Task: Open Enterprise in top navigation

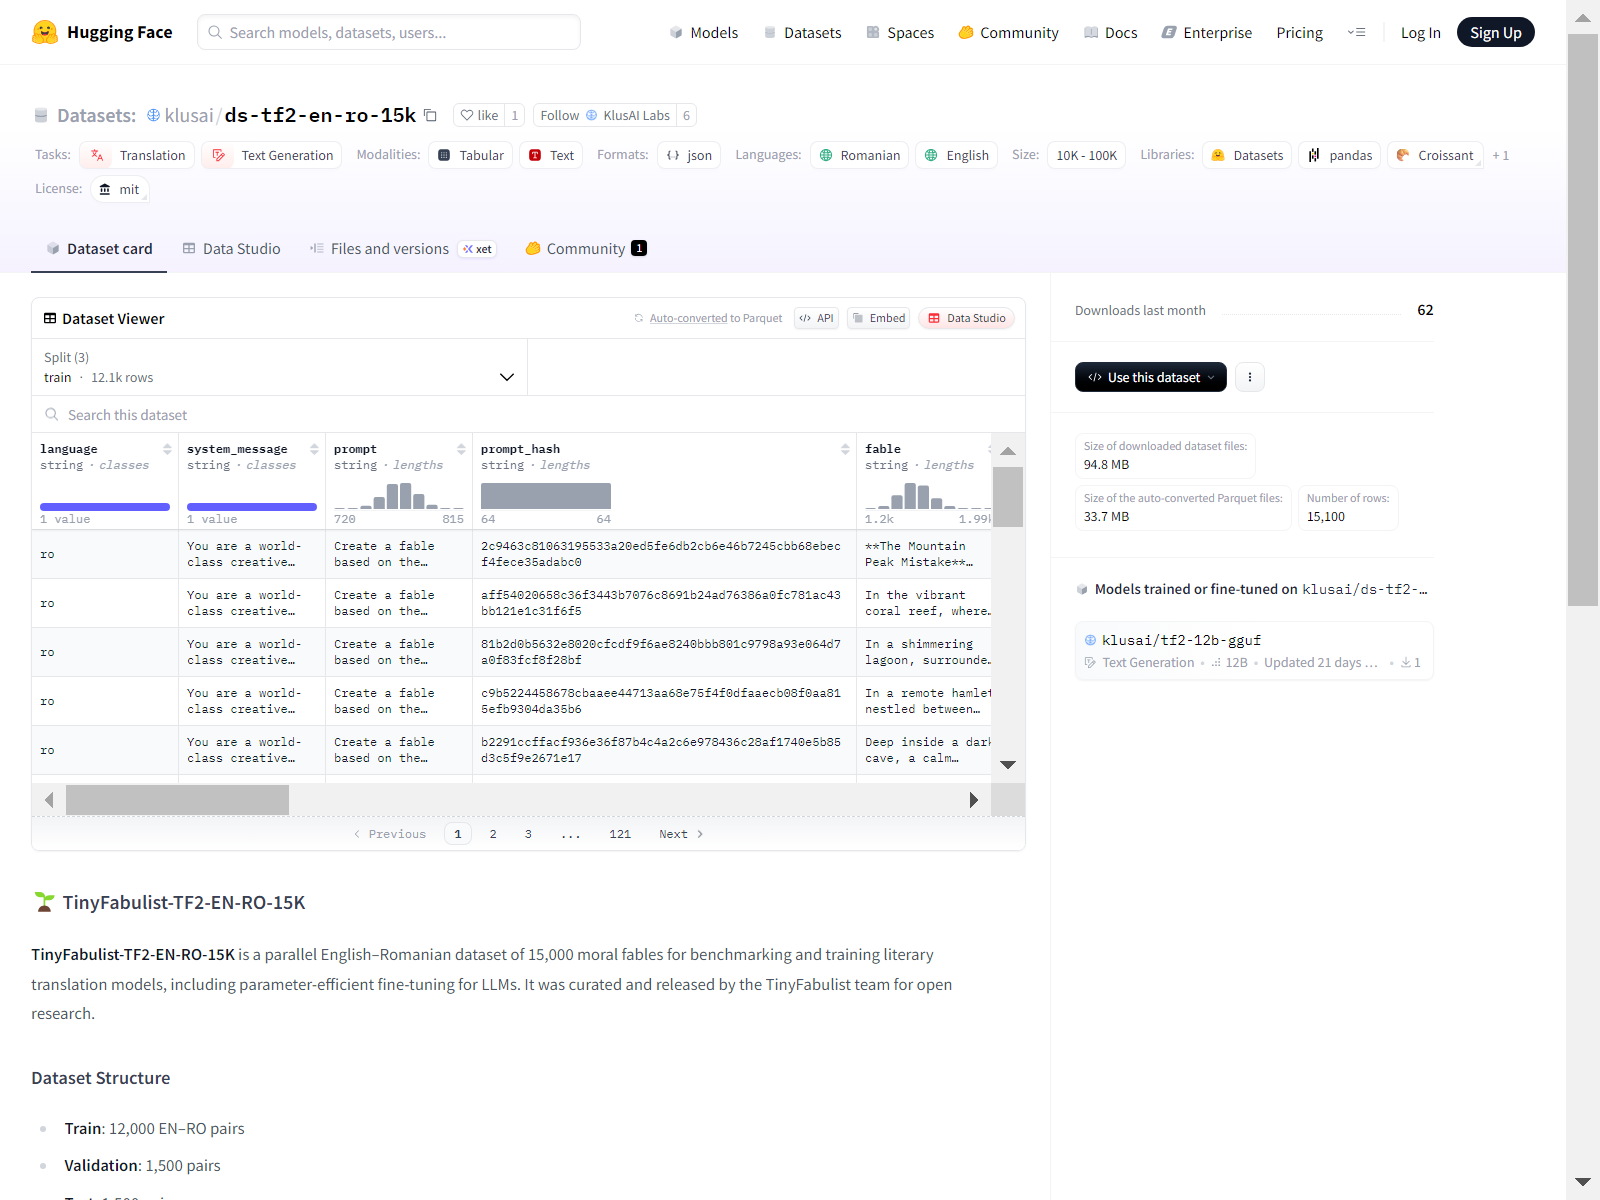Action: [1206, 33]
